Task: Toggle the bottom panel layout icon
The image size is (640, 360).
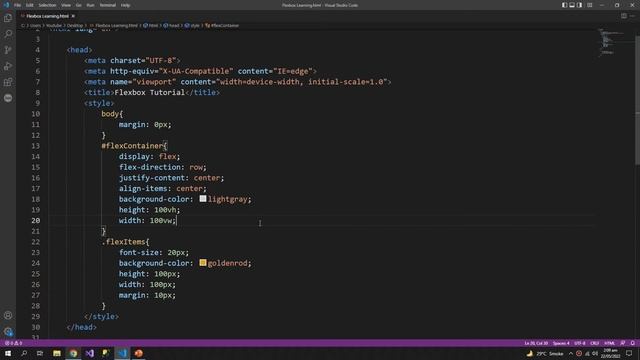Action: coord(572,5)
